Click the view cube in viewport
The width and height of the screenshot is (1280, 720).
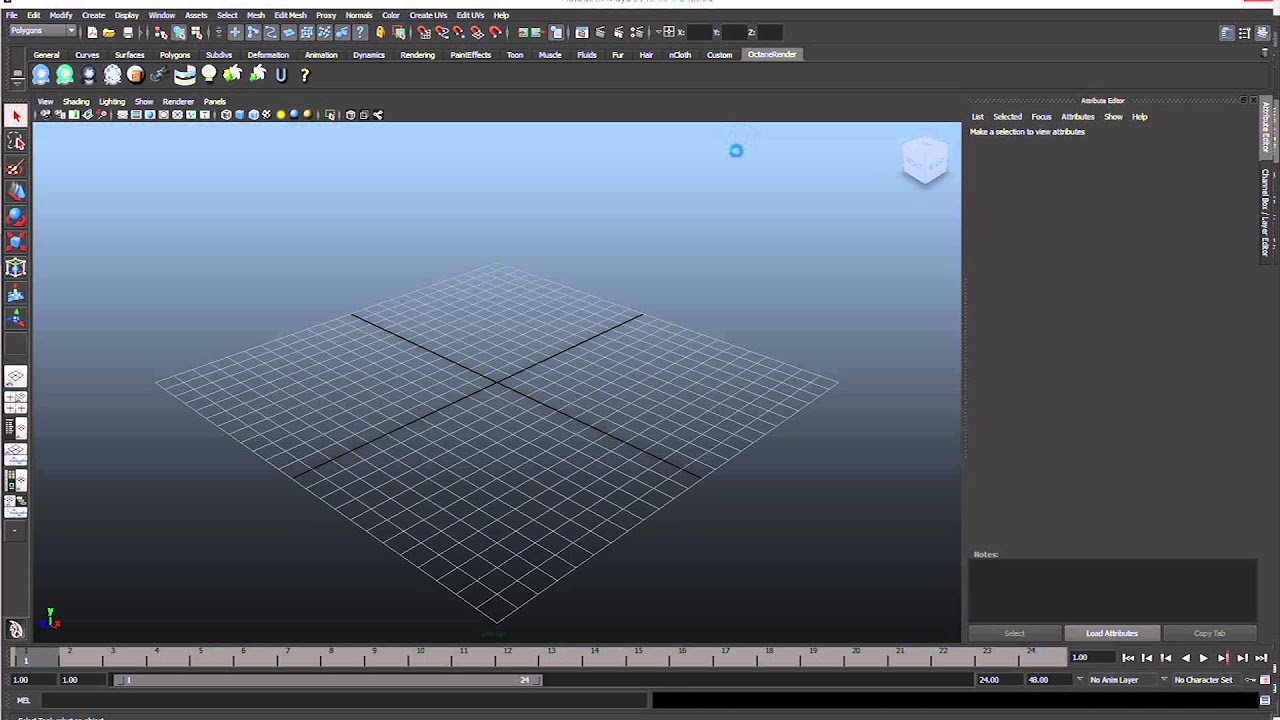tap(925, 160)
